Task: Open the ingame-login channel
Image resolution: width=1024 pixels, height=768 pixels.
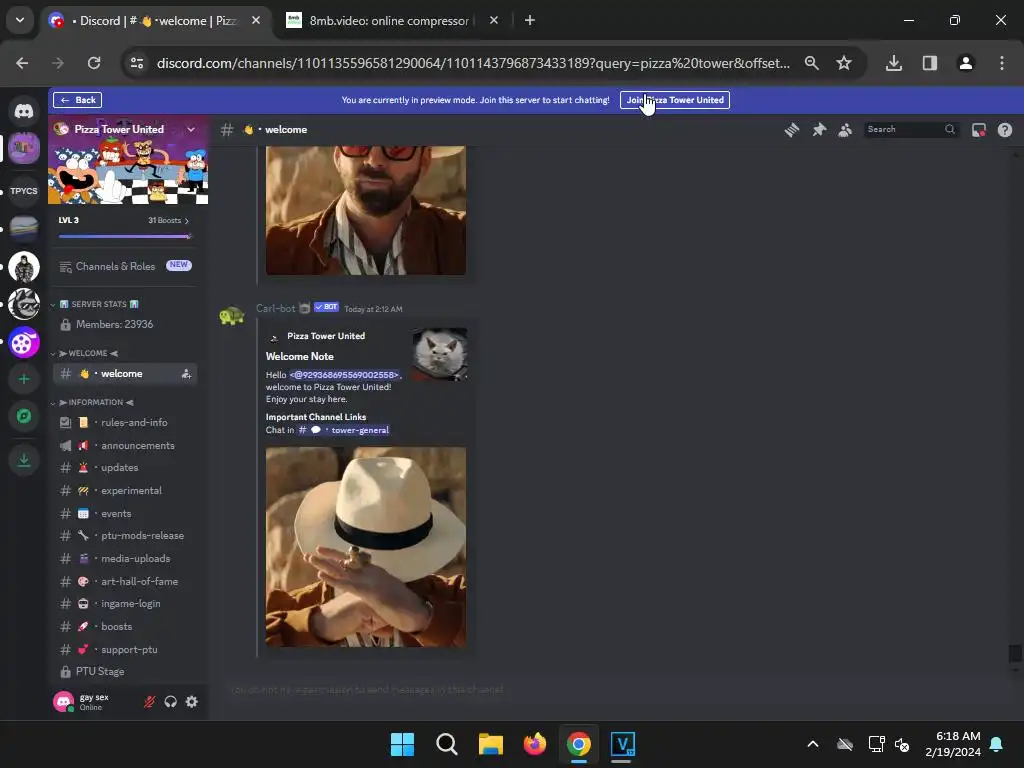Action: point(125,603)
